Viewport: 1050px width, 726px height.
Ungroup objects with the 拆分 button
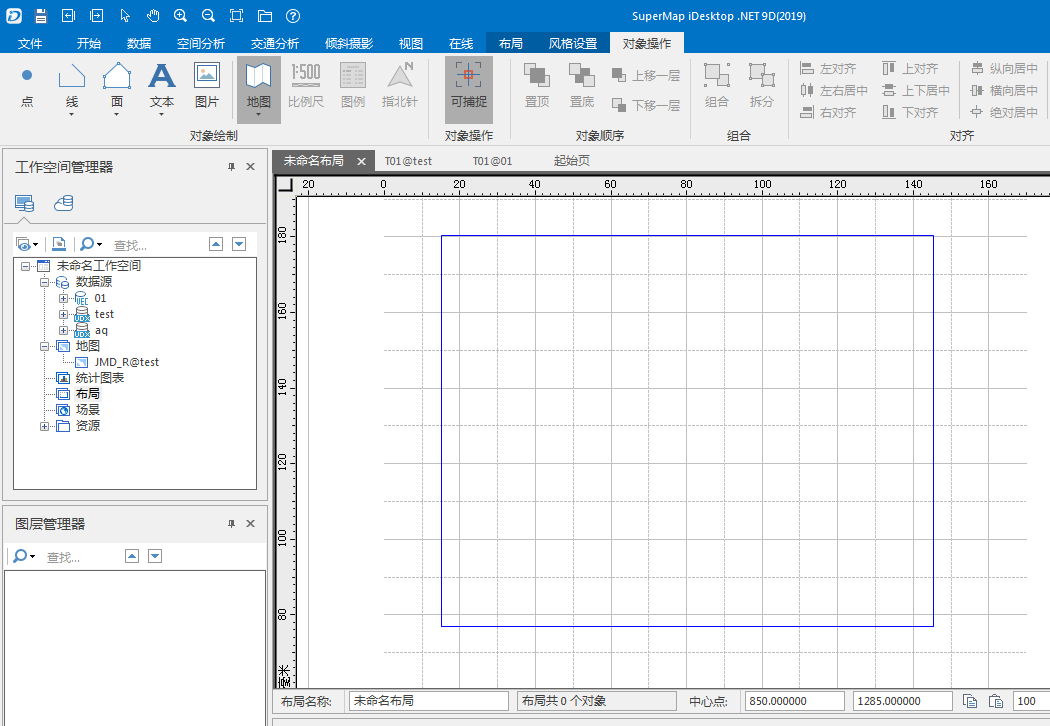tap(761, 87)
